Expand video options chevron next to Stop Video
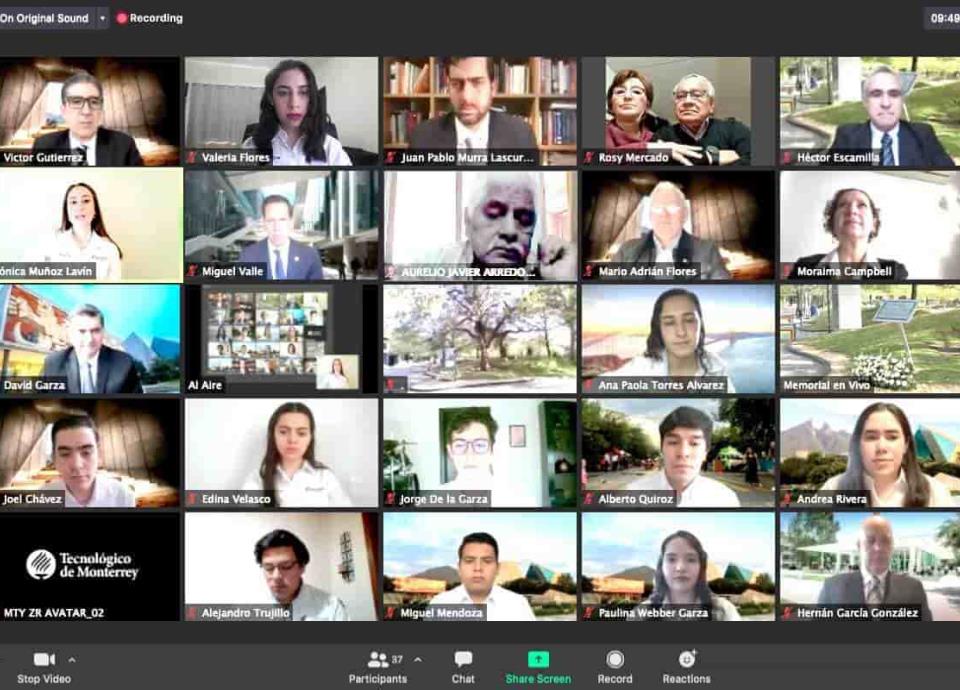The width and height of the screenshot is (960, 690). coord(71,659)
